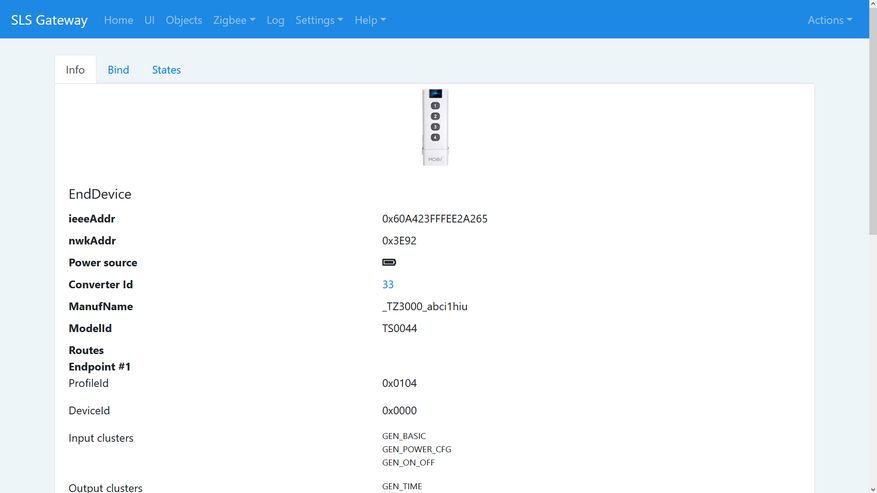Click the SLS Gateway brand link

coord(49,20)
